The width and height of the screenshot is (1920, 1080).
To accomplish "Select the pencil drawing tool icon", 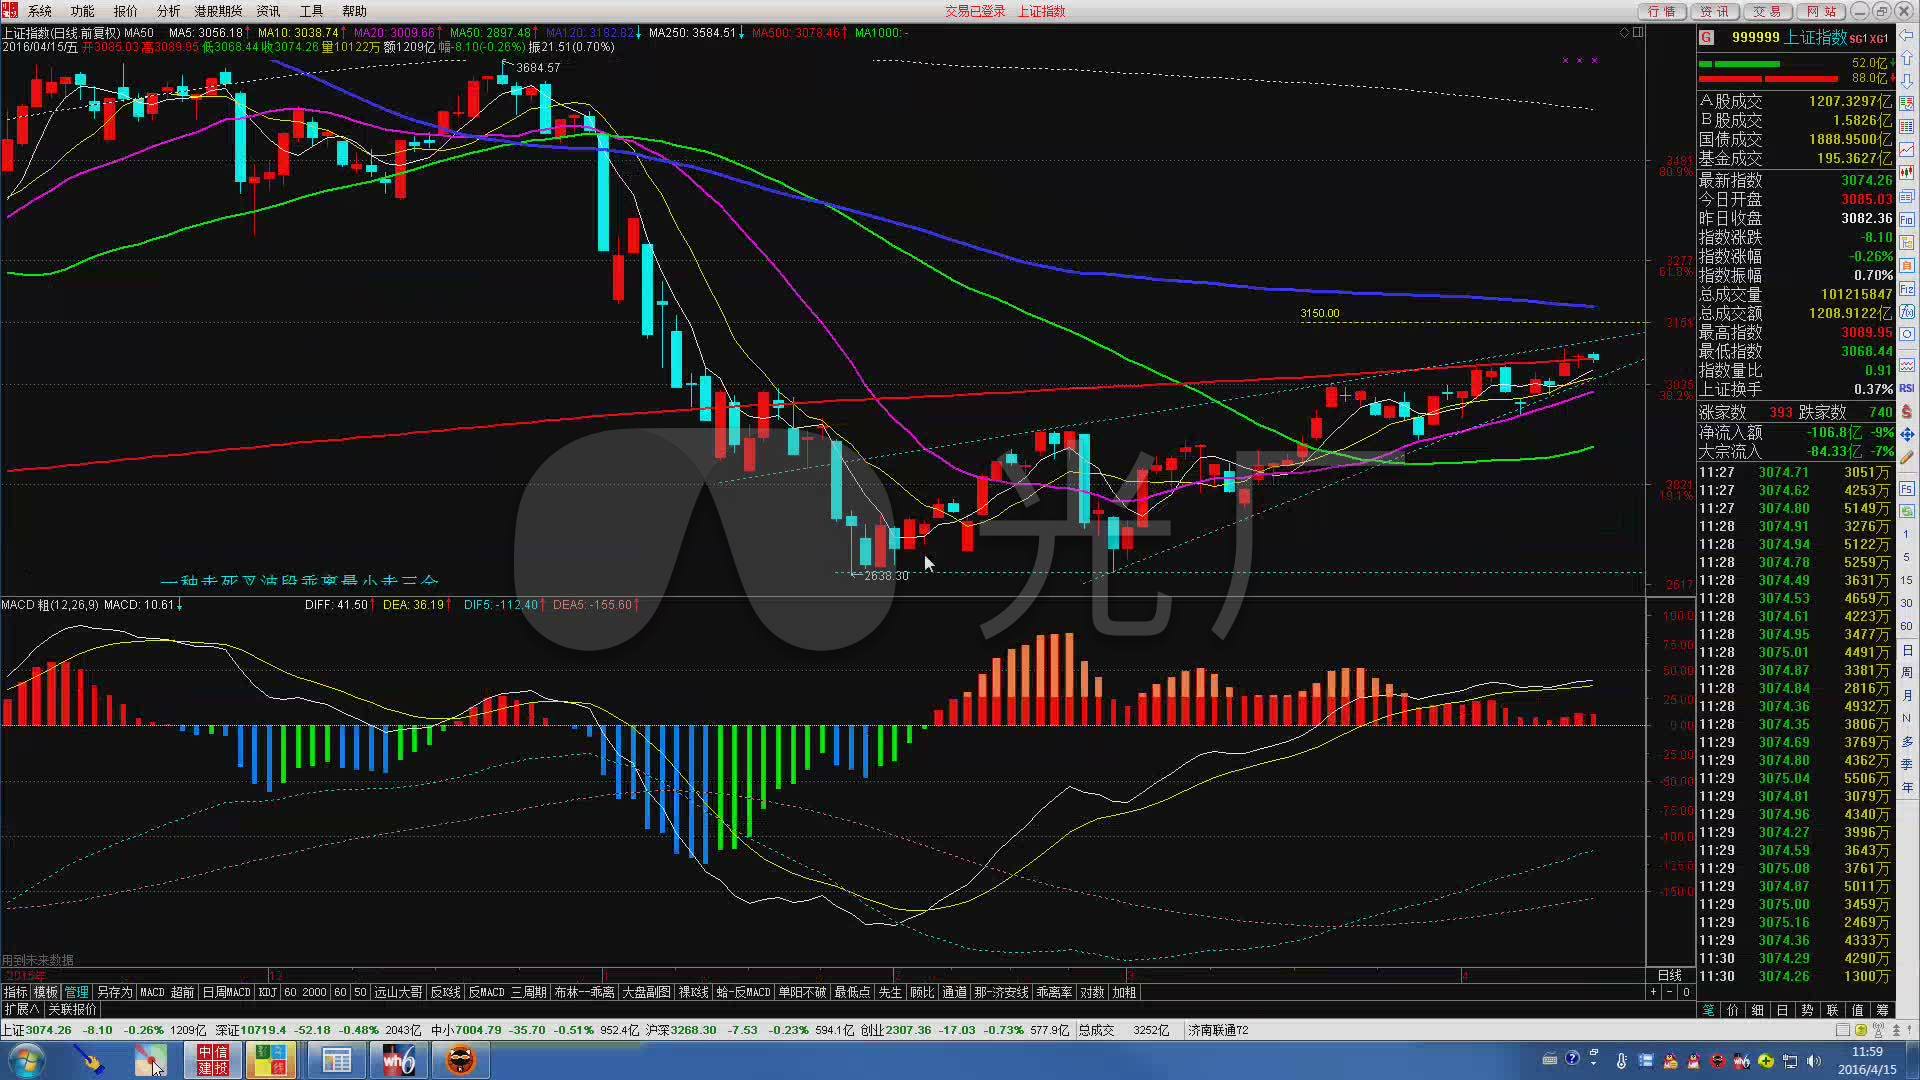I will [1907, 458].
